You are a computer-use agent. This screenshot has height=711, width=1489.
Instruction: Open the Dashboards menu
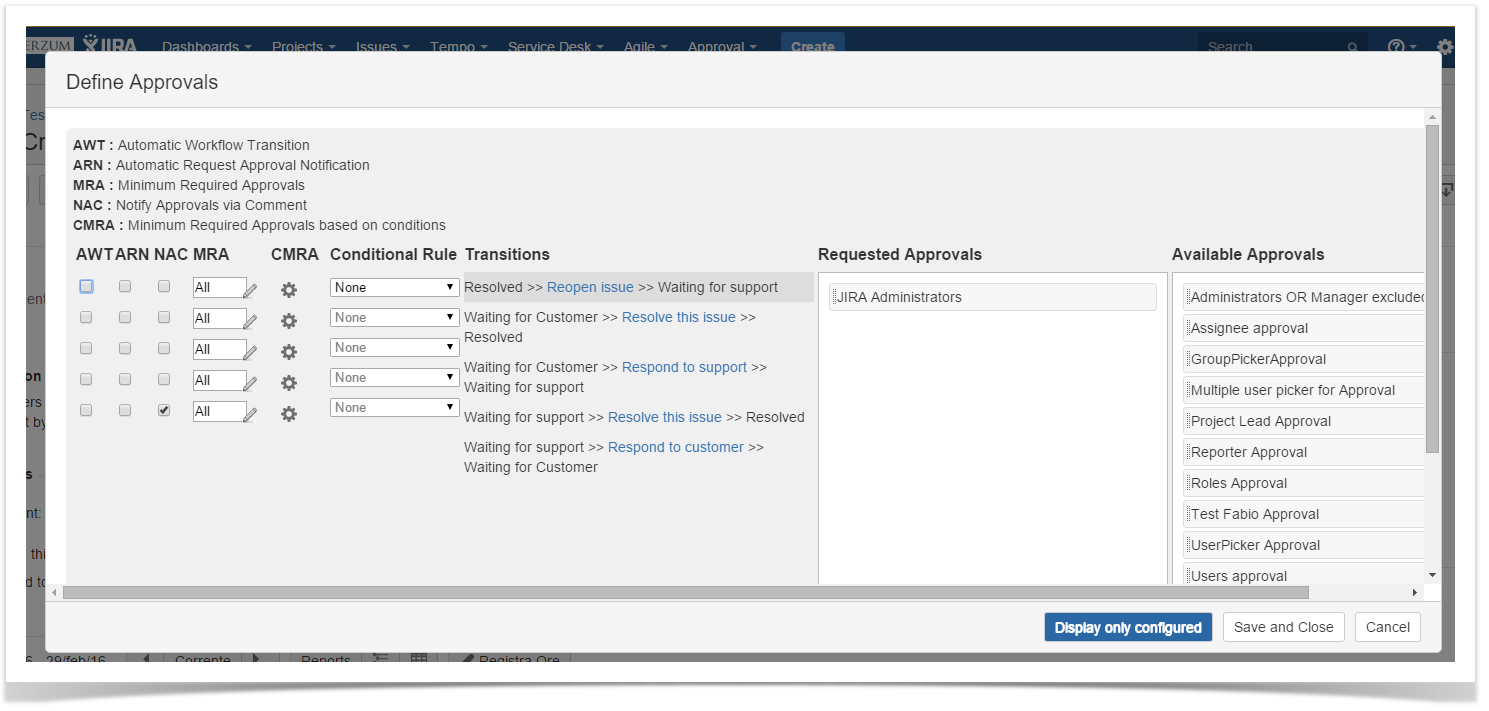[206, 46]
